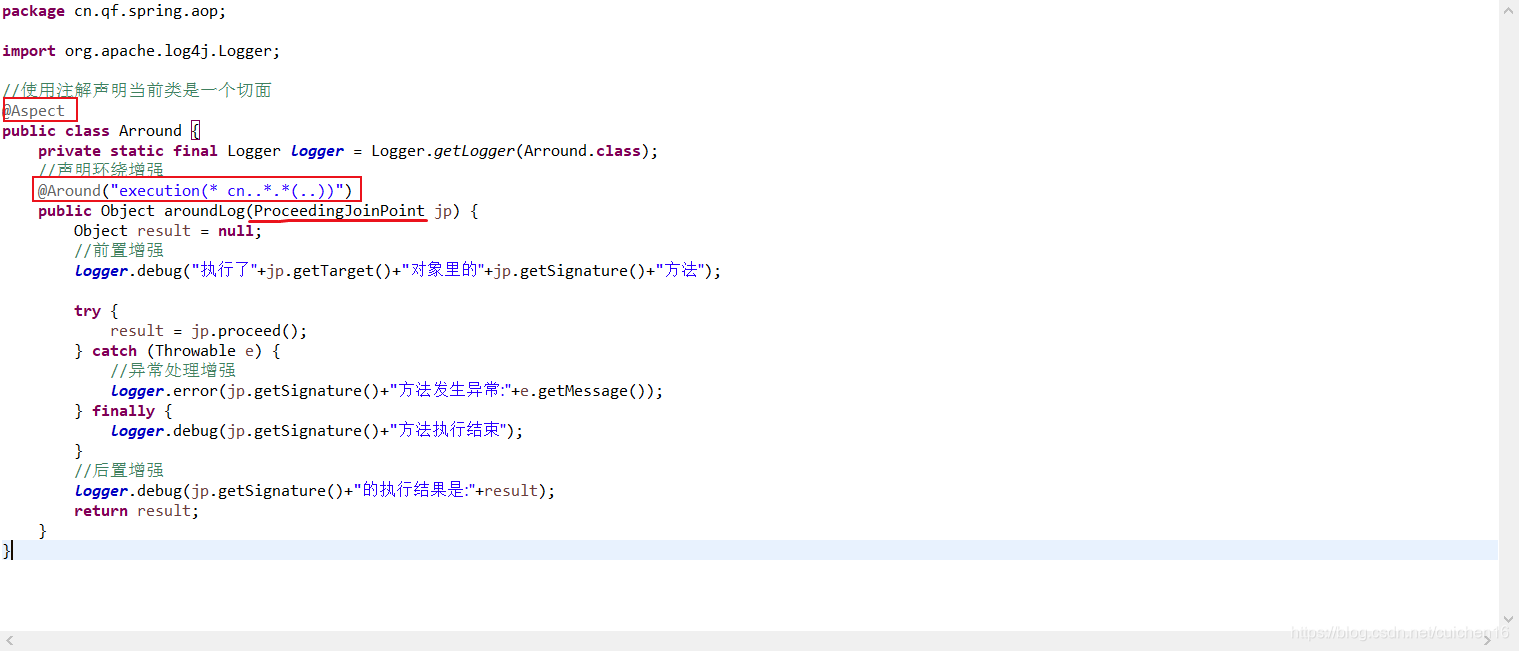Click the 'ProceedingJoinPoint' parameter type
The height and width of the screenshot is (651, 1519).
coord(339,211)
